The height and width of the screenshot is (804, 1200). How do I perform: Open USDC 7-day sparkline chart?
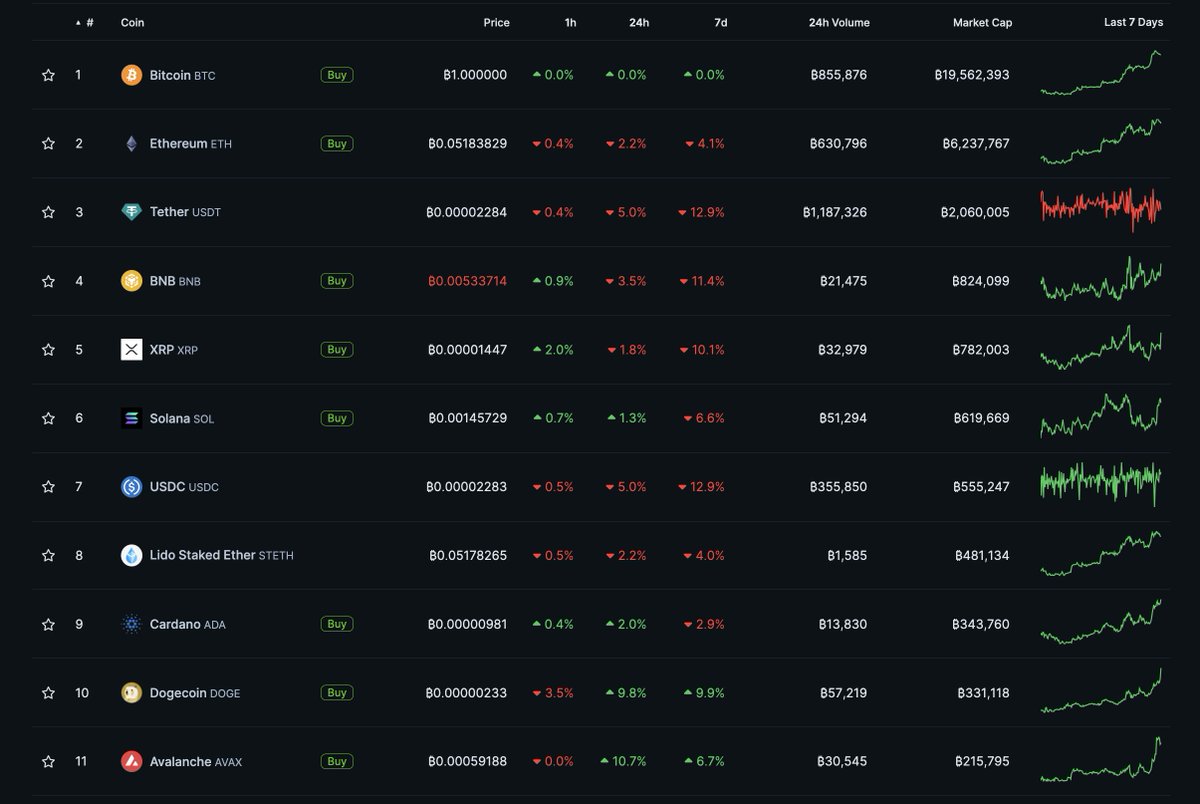pos(1101,483)
